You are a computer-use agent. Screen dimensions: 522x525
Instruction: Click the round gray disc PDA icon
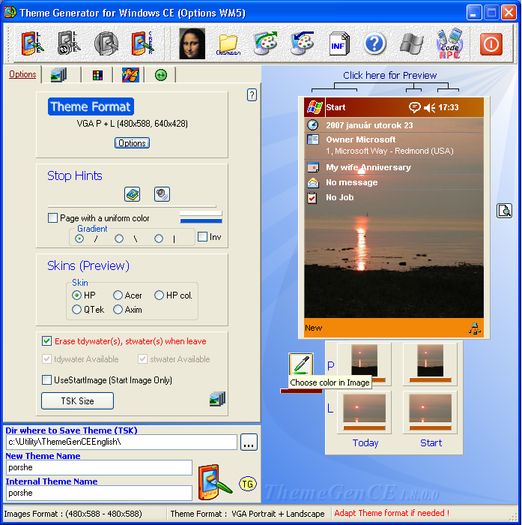[x=106, y=44]
